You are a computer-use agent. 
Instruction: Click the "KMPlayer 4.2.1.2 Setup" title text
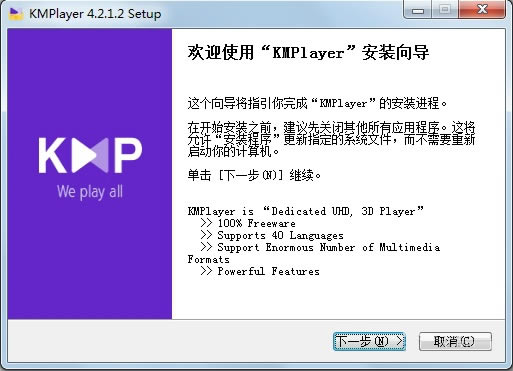point(95,14)
